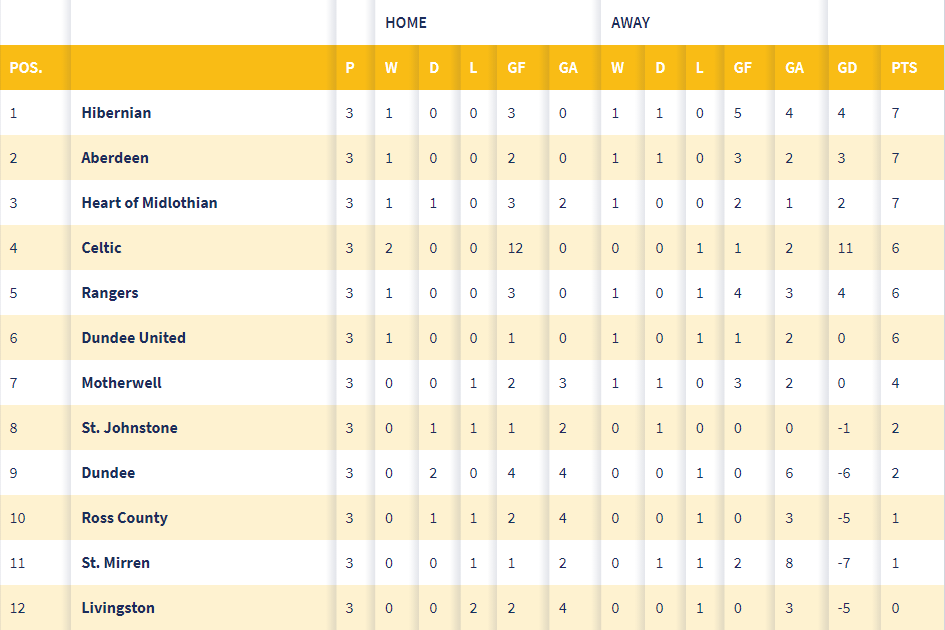
Task: Click the PTS column header
Action: coord(904,68)
